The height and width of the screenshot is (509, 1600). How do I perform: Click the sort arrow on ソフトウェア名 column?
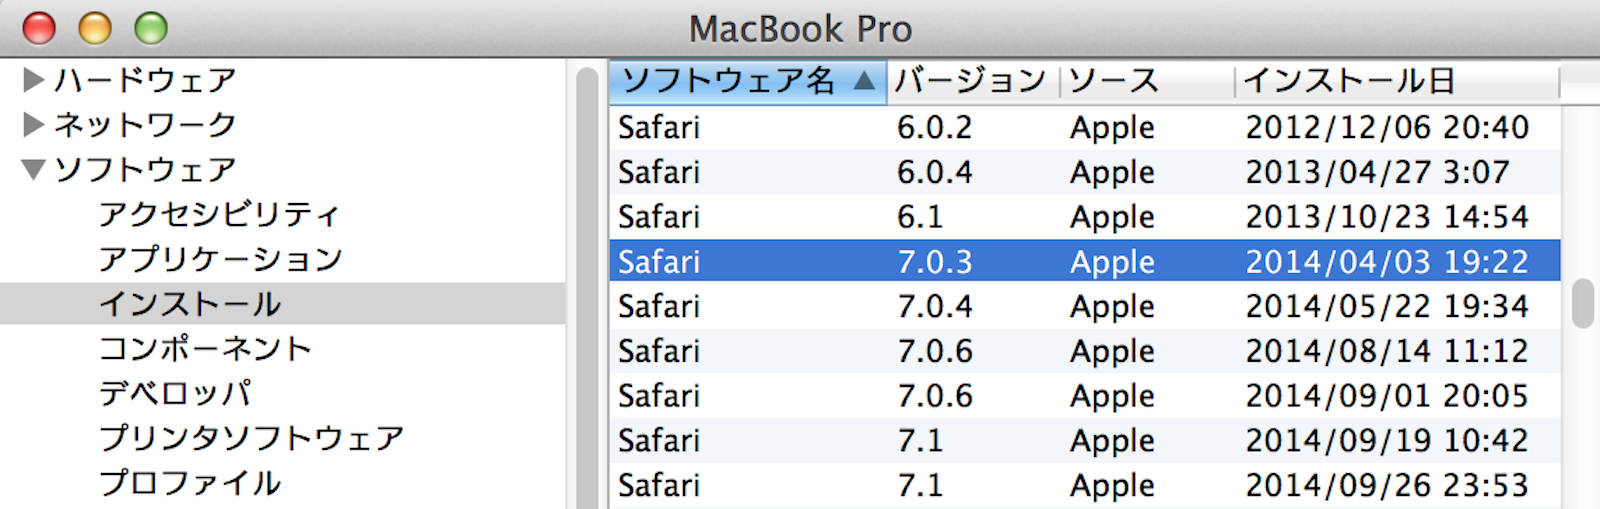tap(865, 81)
